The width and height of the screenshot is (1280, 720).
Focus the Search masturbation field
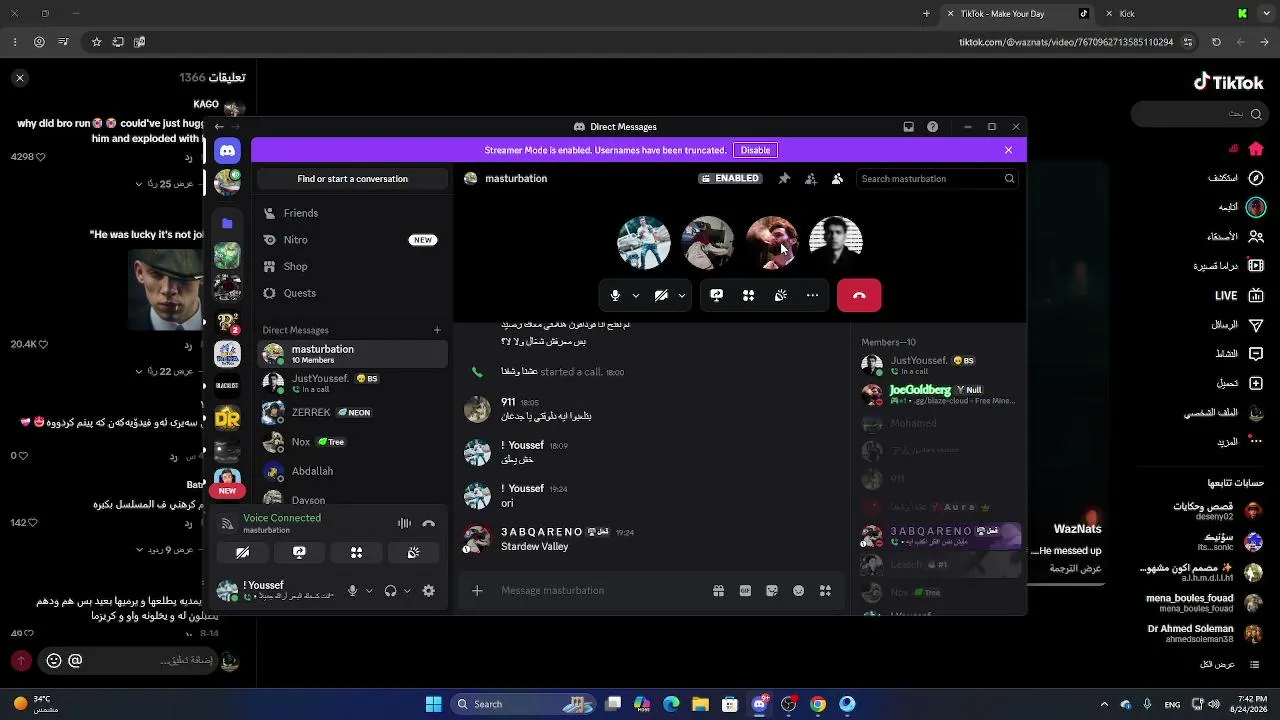(x=937, y=179)
